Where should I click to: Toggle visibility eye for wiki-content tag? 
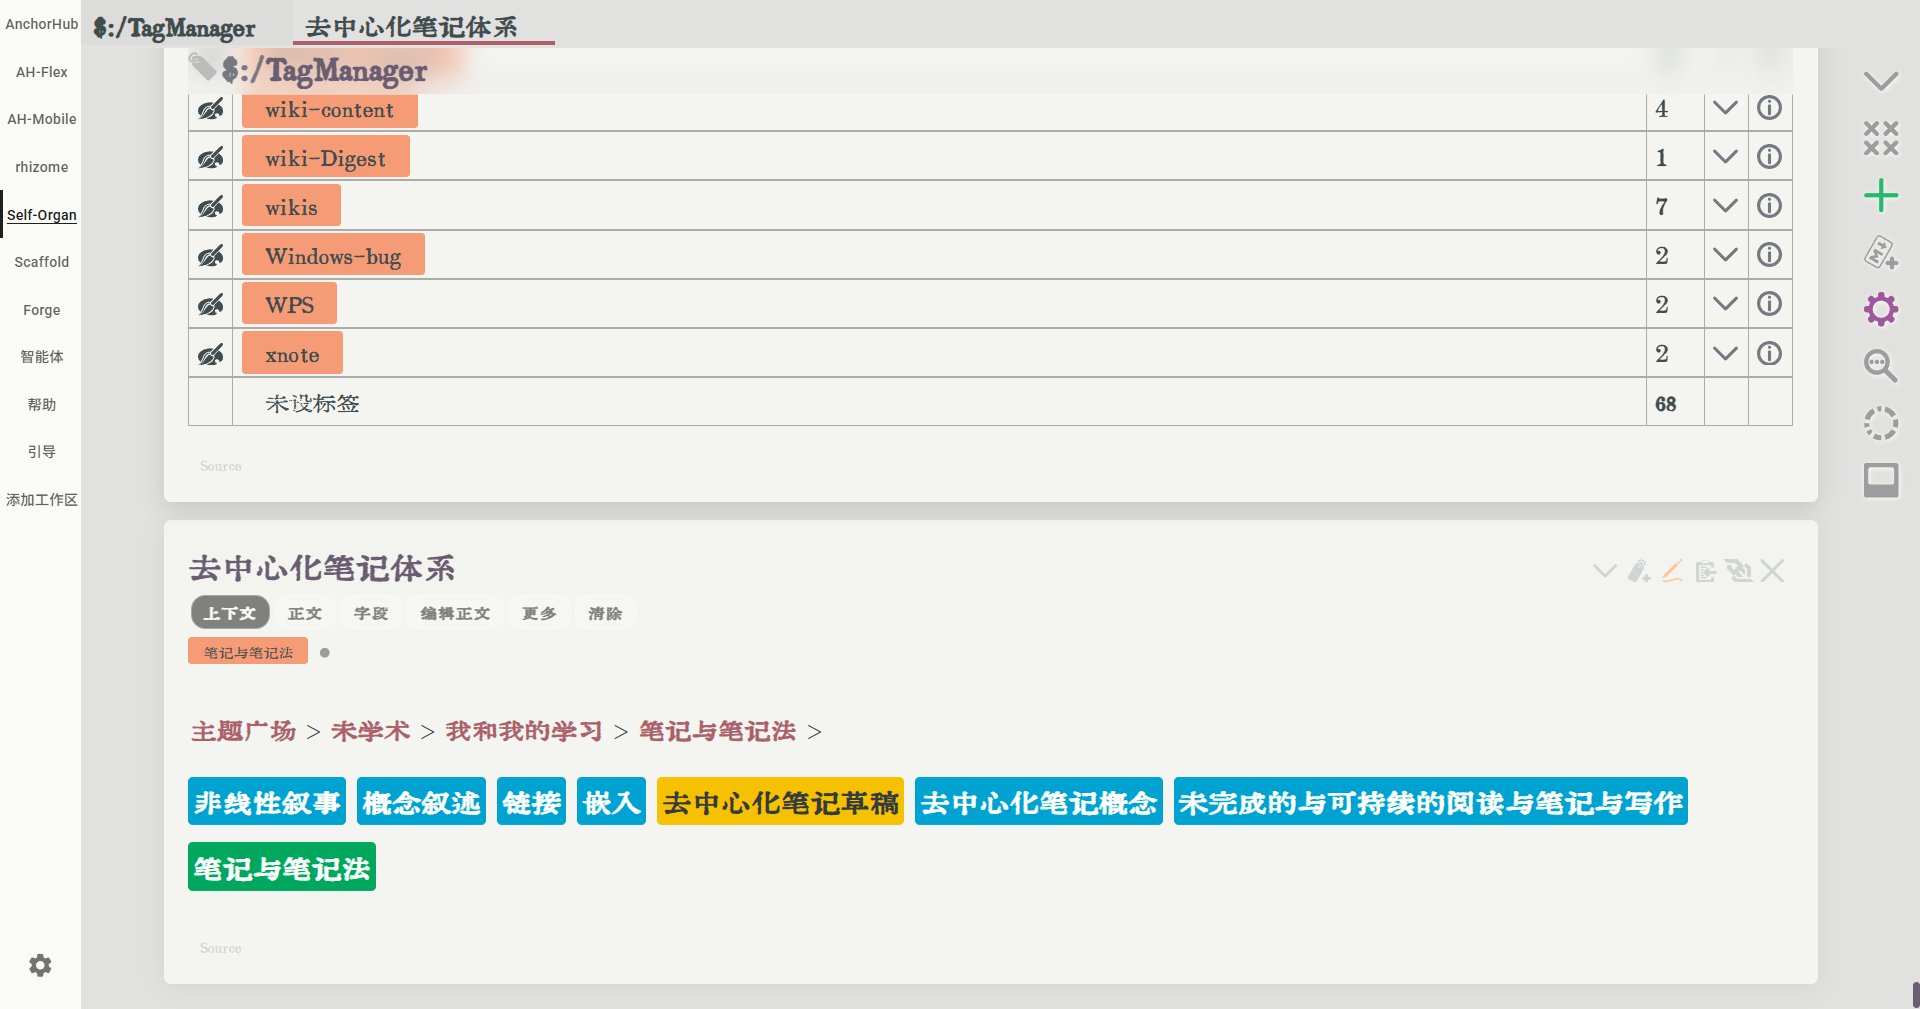210,110
